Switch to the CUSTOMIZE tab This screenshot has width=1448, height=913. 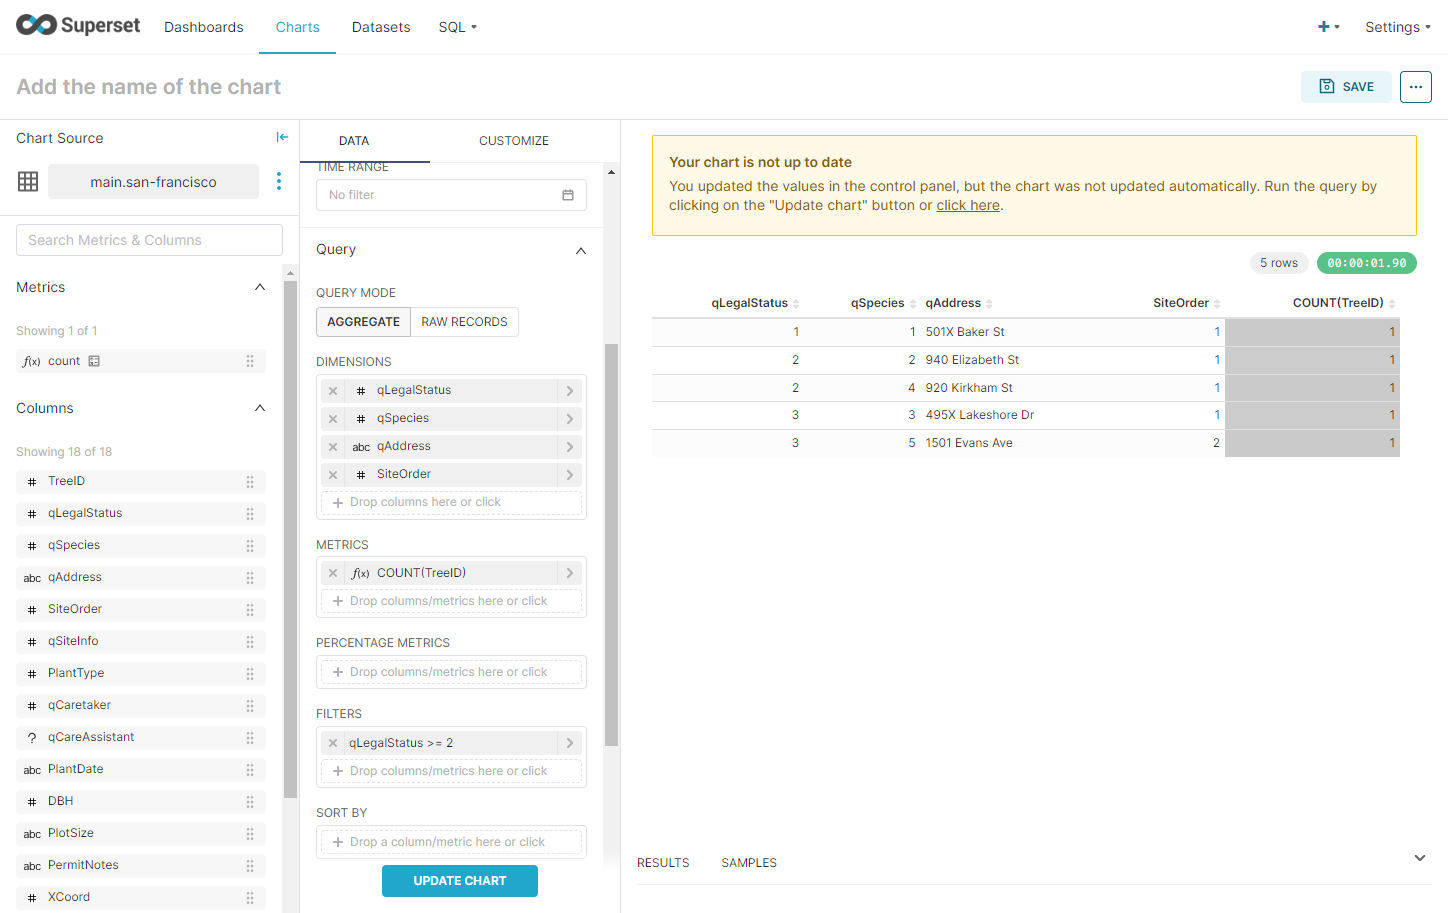[x=514, y=140]
